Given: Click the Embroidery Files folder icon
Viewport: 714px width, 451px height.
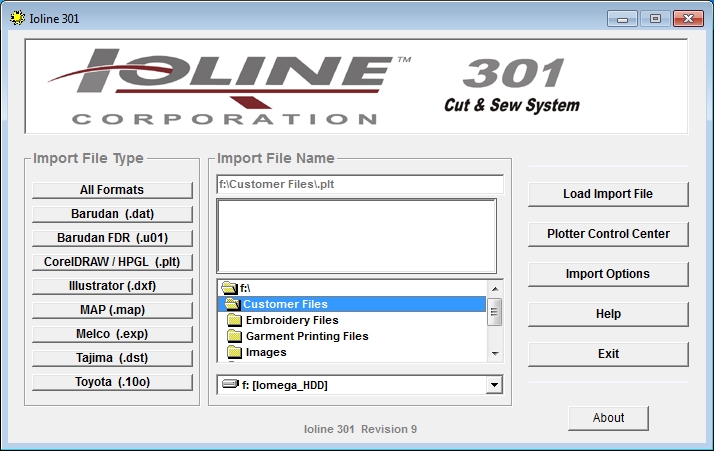Looking at the screenshot, I should point(235,320).
